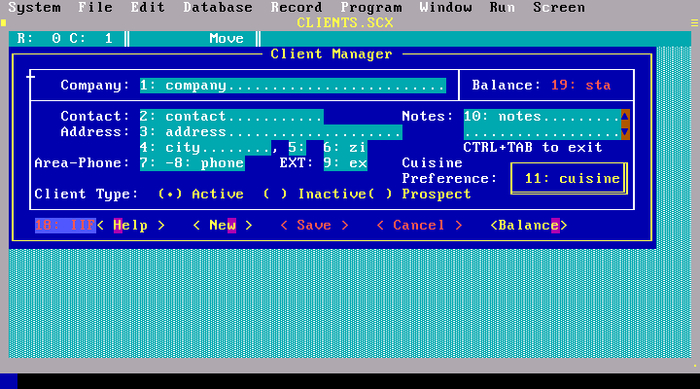Open the cuisine preference popup list

coord(569,179)
